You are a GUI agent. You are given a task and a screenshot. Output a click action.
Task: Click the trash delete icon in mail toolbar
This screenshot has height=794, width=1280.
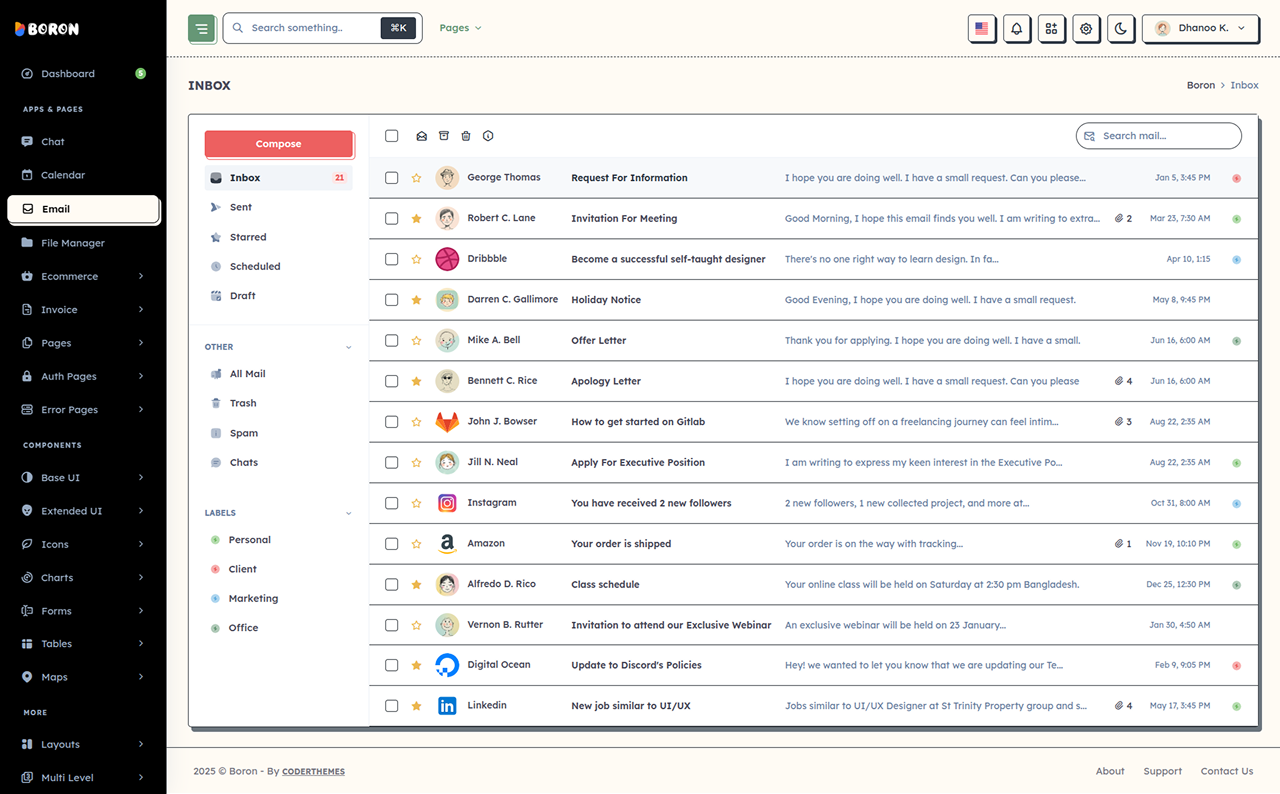pos(466,136)
